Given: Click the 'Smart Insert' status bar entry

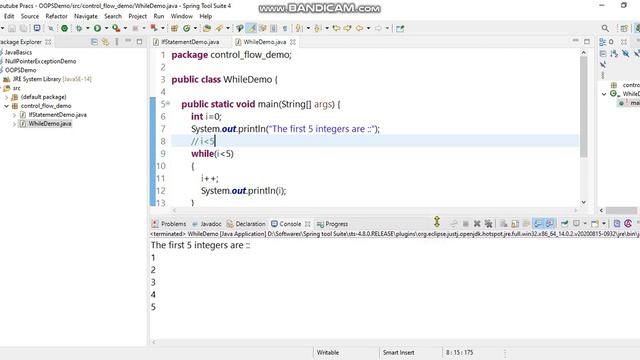Looking at the screenshot, I should 398,352.
